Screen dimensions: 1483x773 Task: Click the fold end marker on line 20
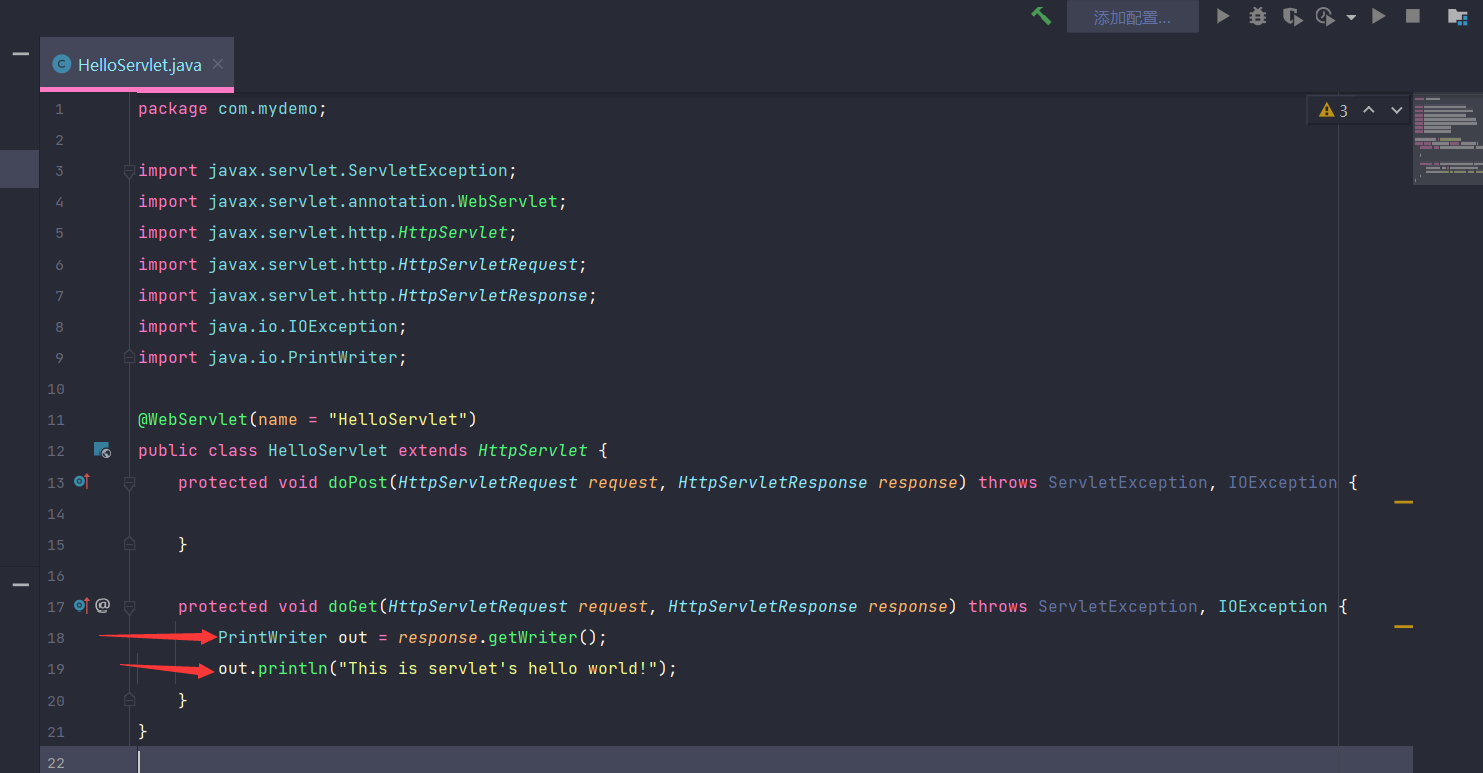pyautogui.click(x=129, y=699)
